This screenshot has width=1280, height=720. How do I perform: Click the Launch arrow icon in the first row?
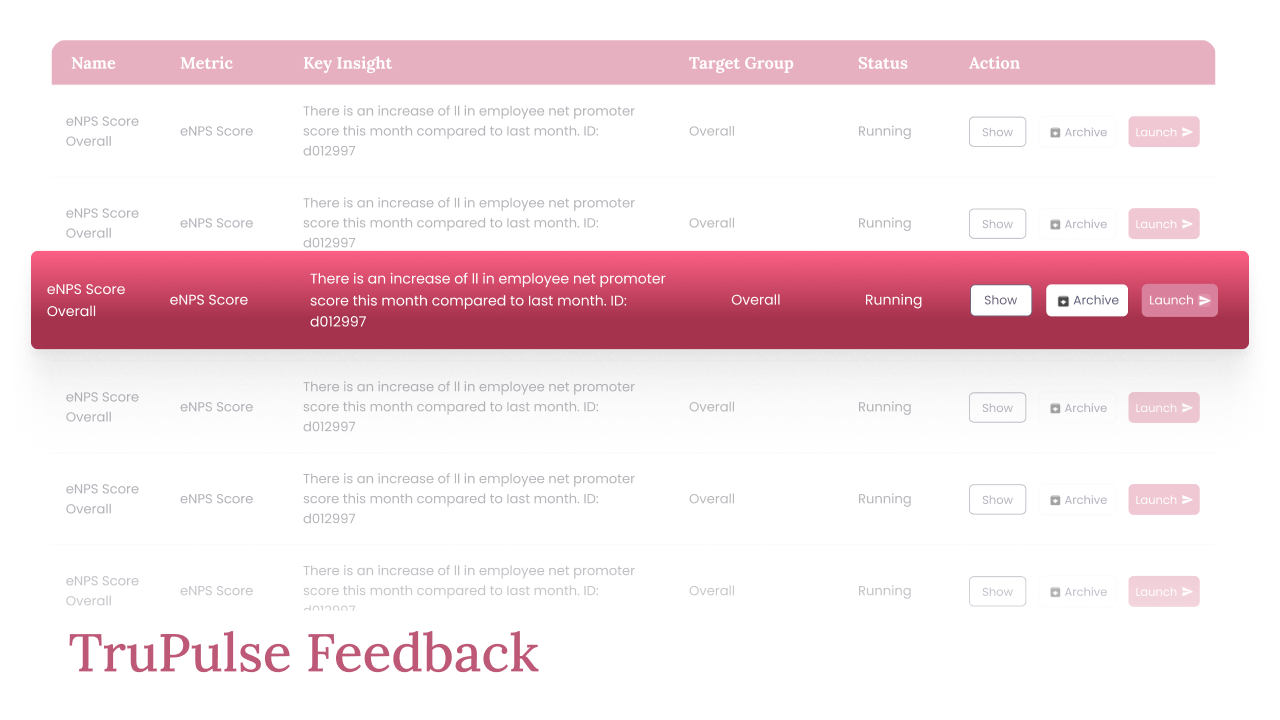1187,132
